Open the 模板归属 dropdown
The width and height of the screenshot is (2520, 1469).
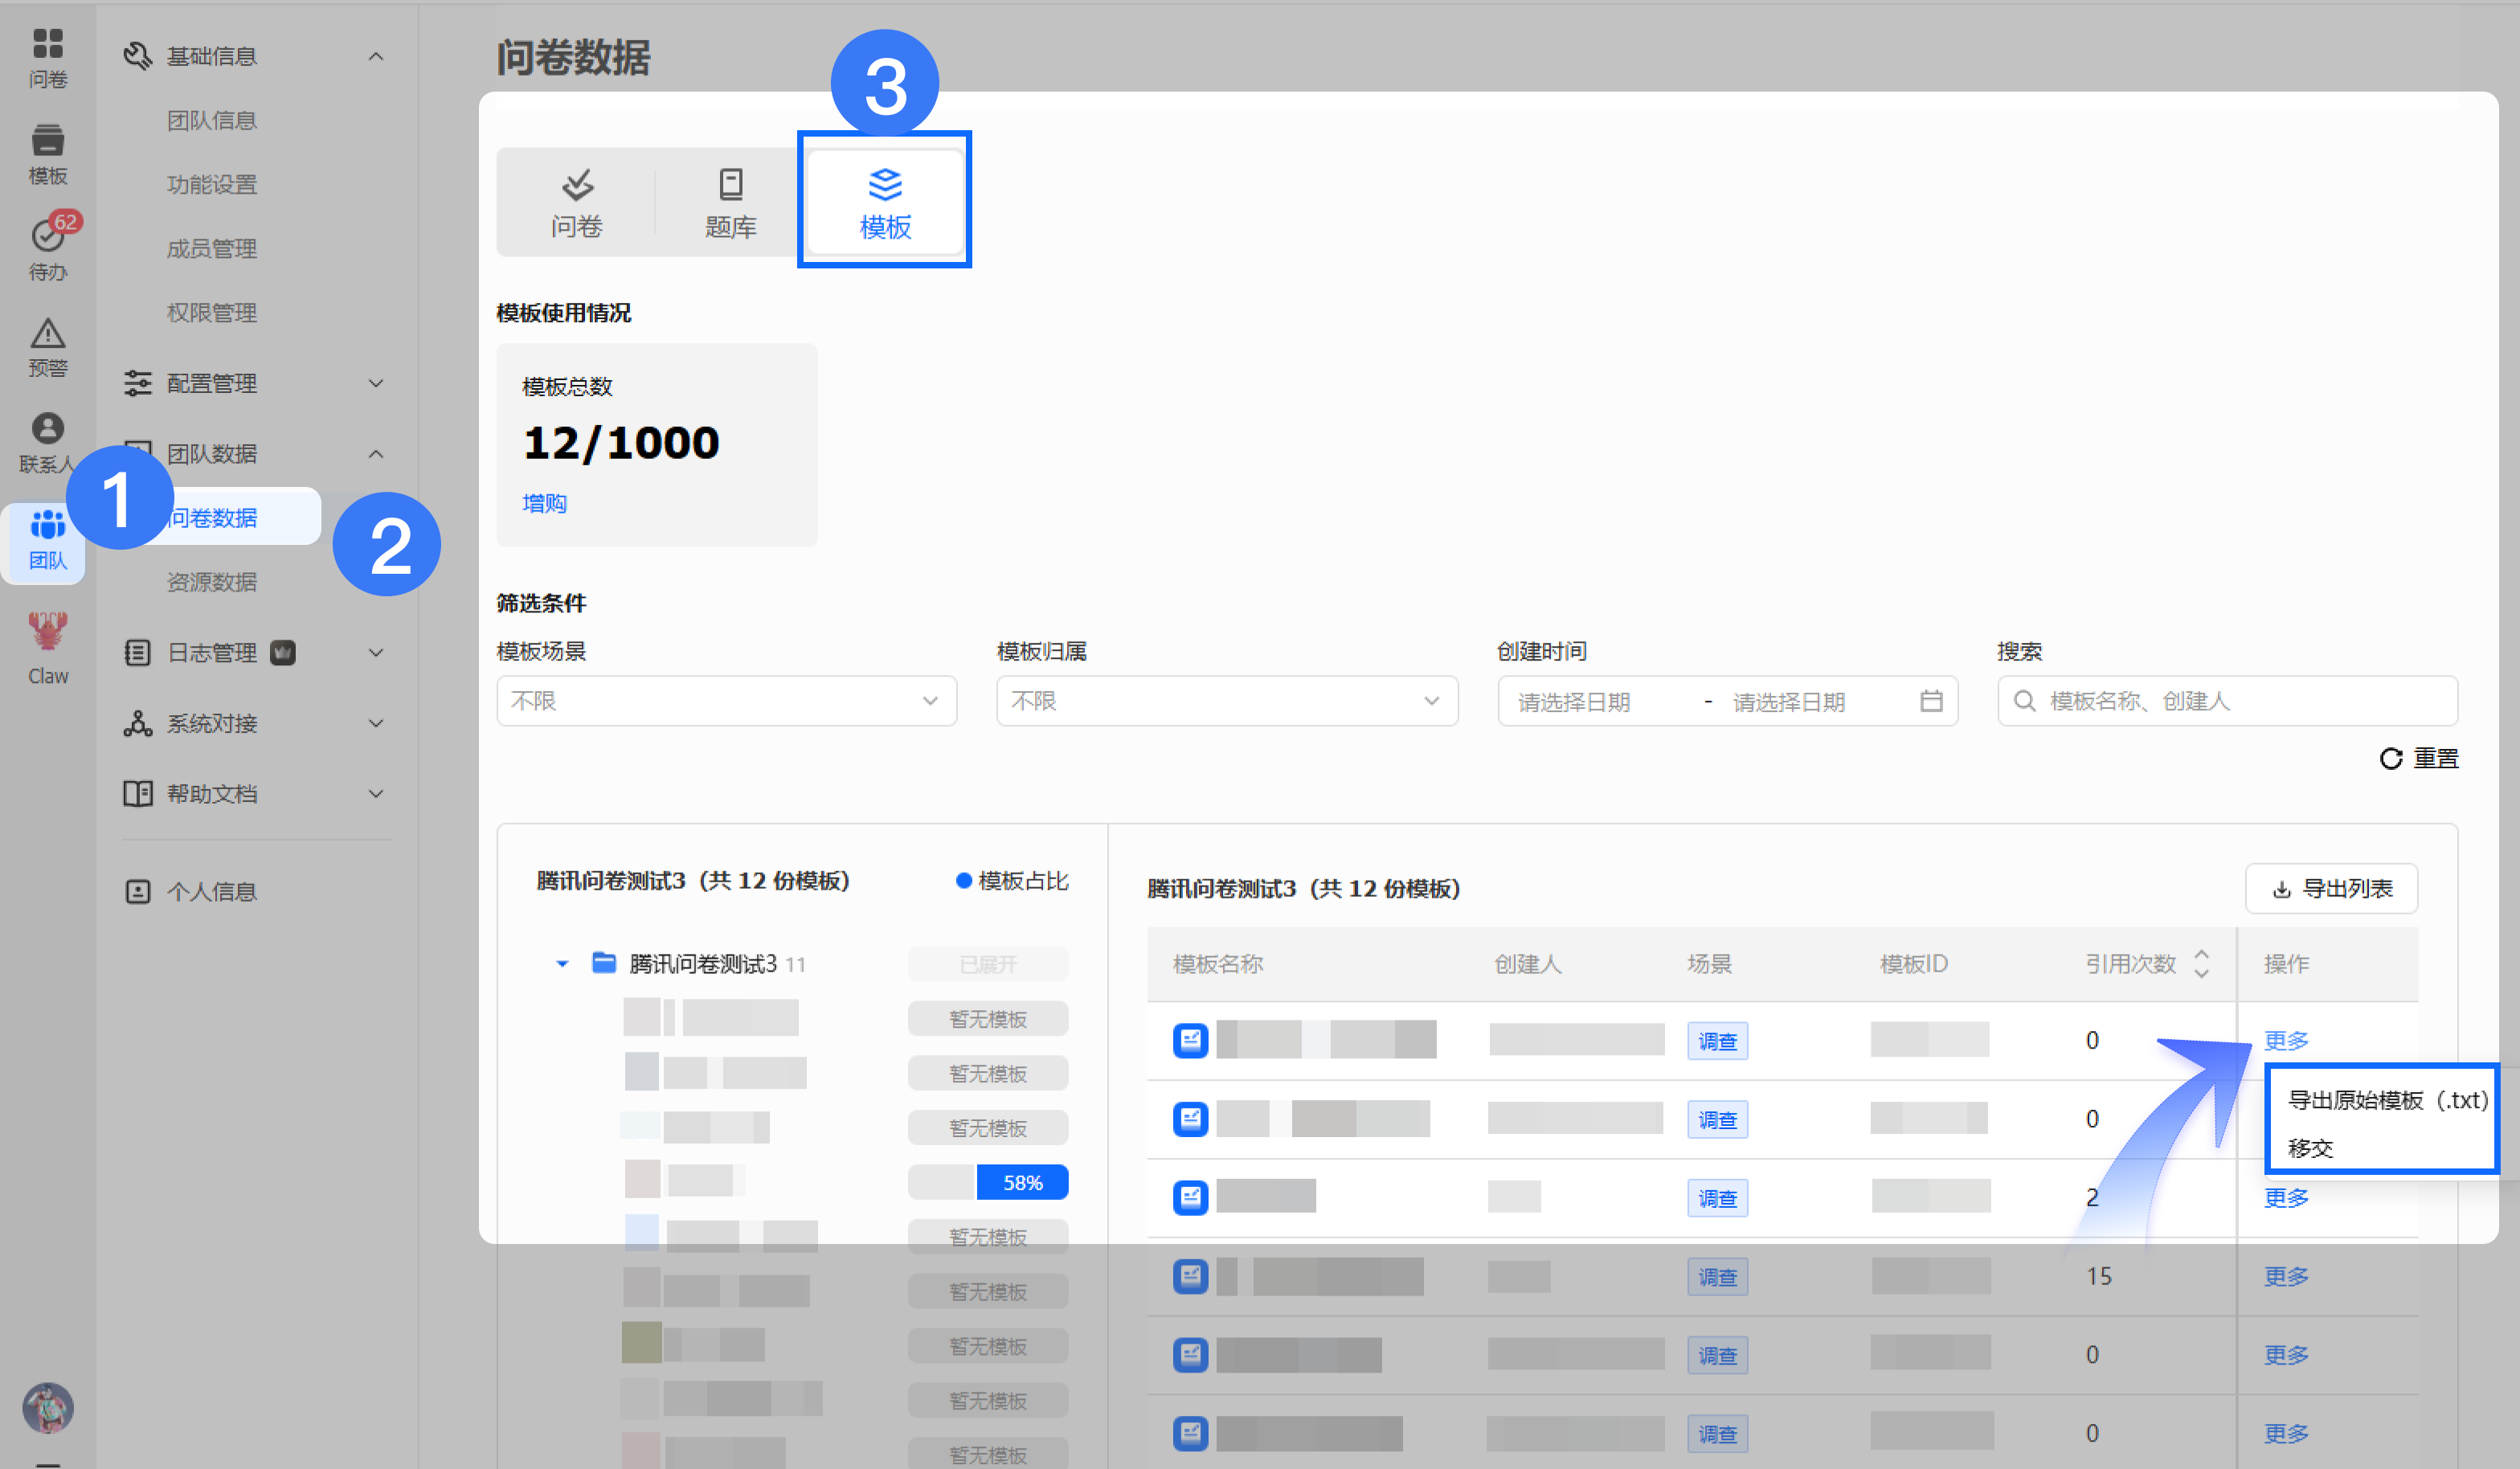[x=1227, y=701]
